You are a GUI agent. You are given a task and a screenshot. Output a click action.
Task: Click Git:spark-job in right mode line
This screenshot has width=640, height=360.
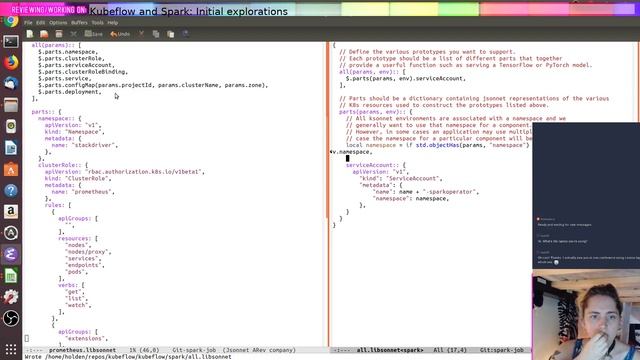(x=502, y=350)
